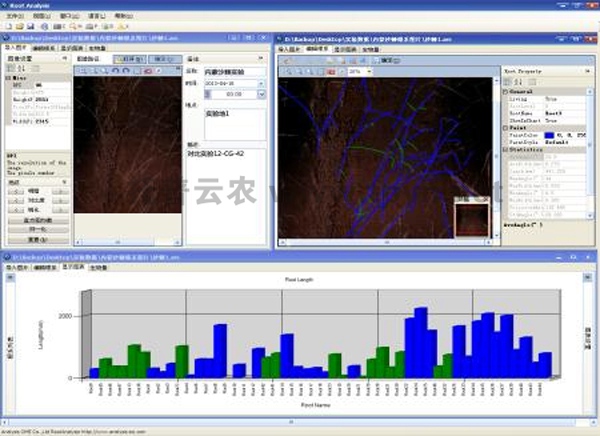Open the 文件 menu in the menu bar
Image resolution: width=600 pixels, height=436 pixels.
[13, 17]
